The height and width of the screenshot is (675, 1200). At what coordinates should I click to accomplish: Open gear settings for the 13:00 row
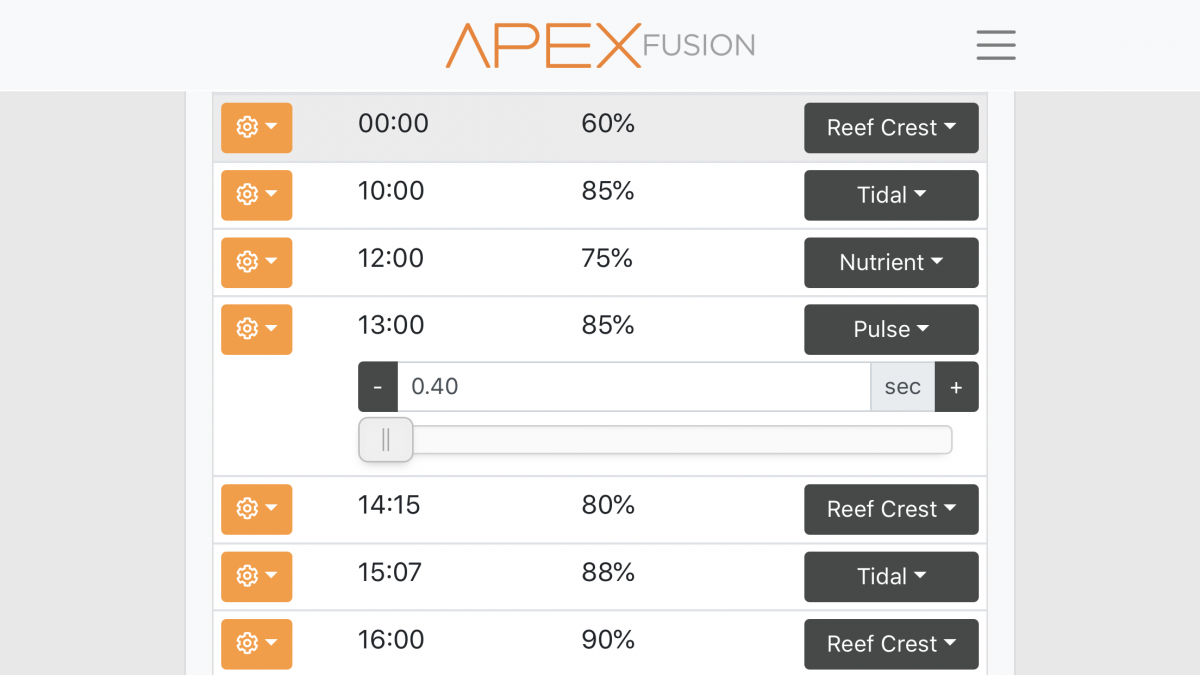tap(256, 329)
